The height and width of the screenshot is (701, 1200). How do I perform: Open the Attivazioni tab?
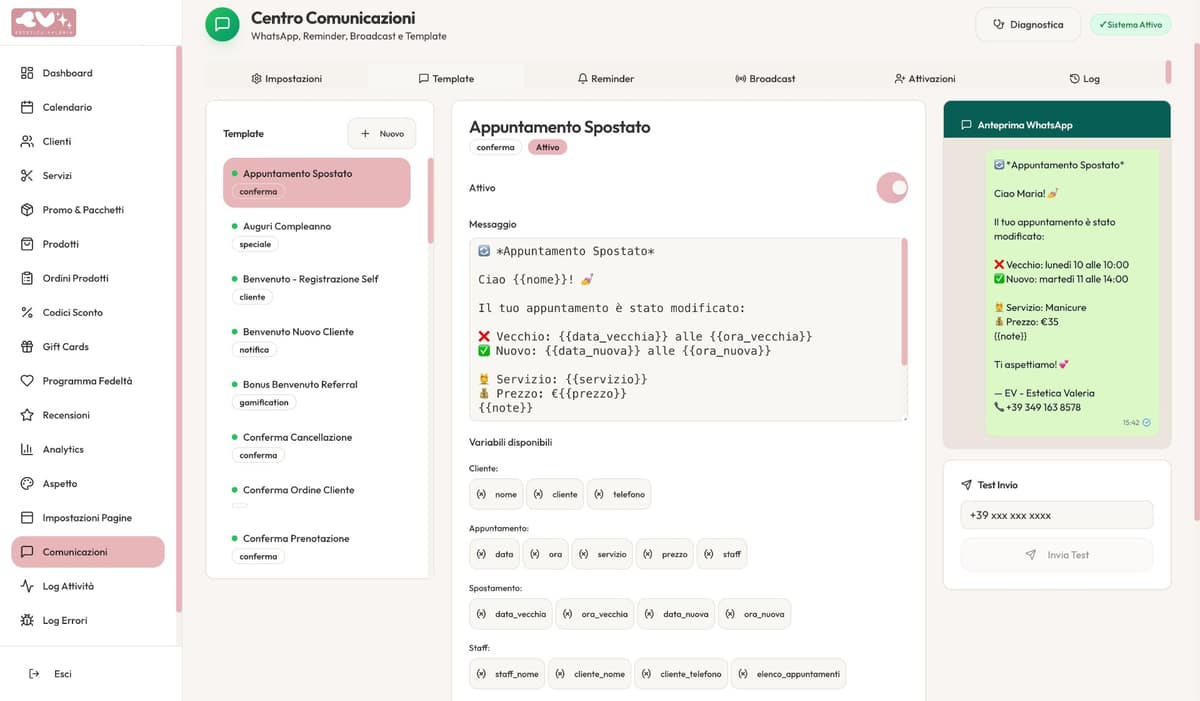pyautogui.click(x=925, y=78)
